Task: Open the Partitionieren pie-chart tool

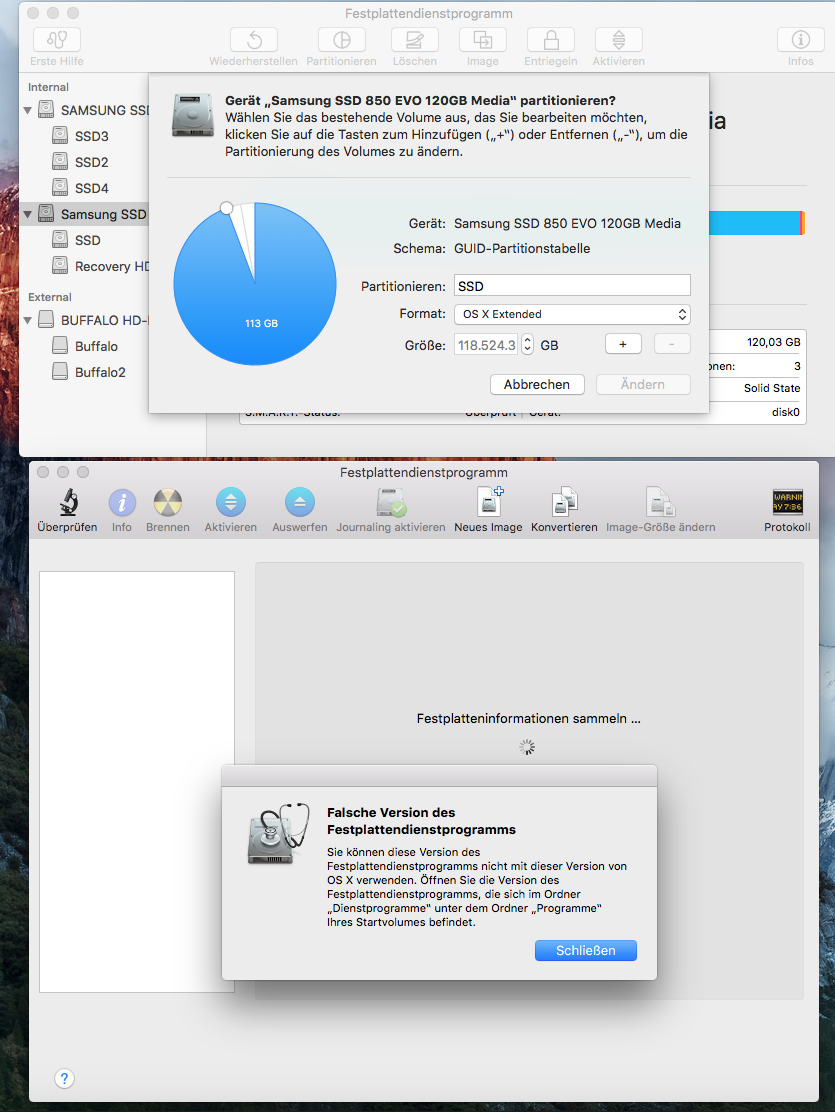Action: tap(342, 40)
